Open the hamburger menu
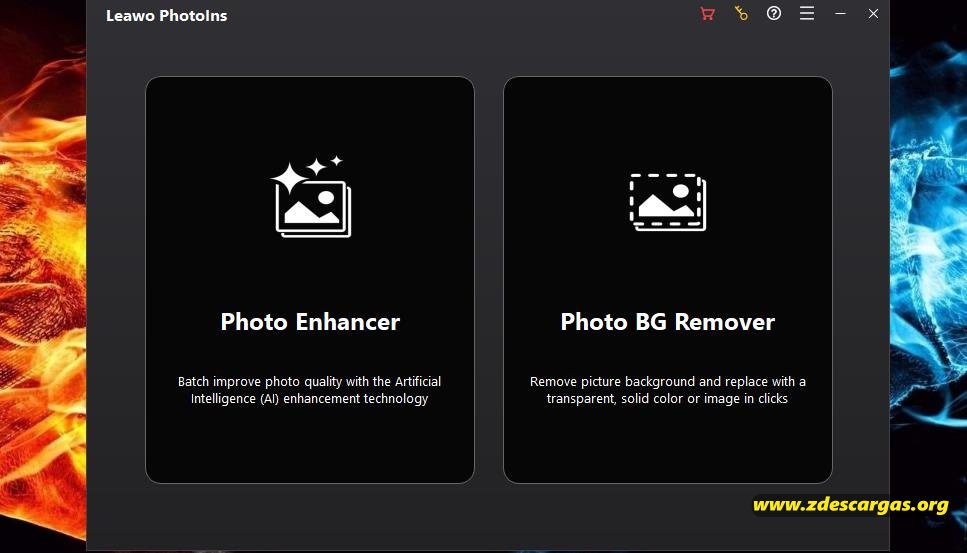 pyautogui.click(x=807, y=14)
